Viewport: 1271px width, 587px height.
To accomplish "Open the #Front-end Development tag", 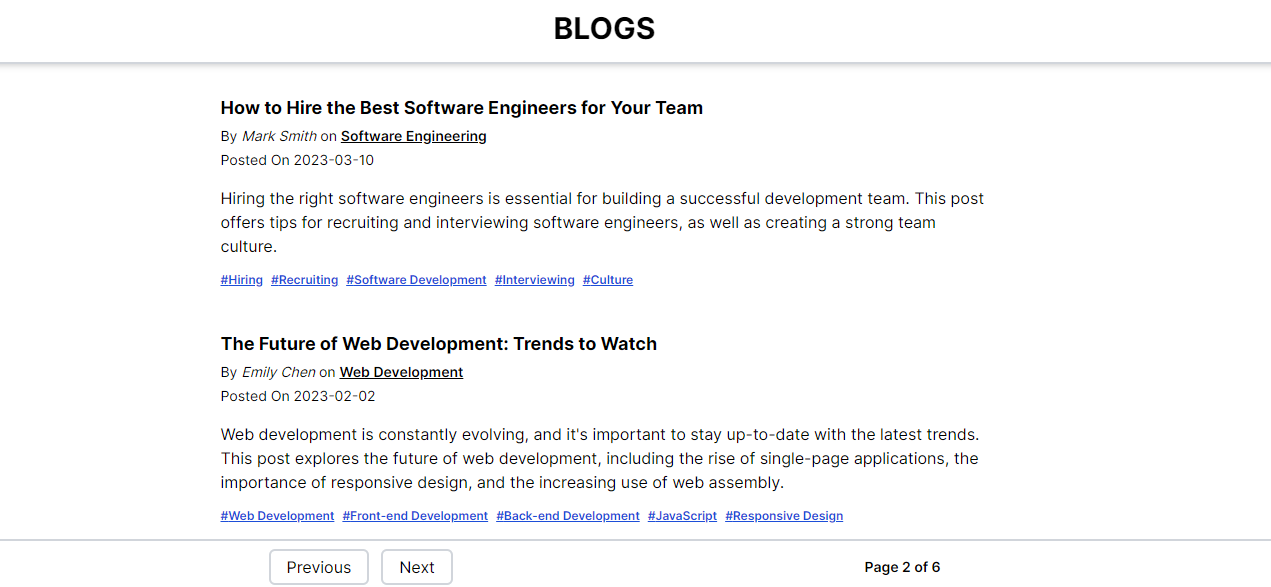I will pyautogui.click(x=415, y=516).
